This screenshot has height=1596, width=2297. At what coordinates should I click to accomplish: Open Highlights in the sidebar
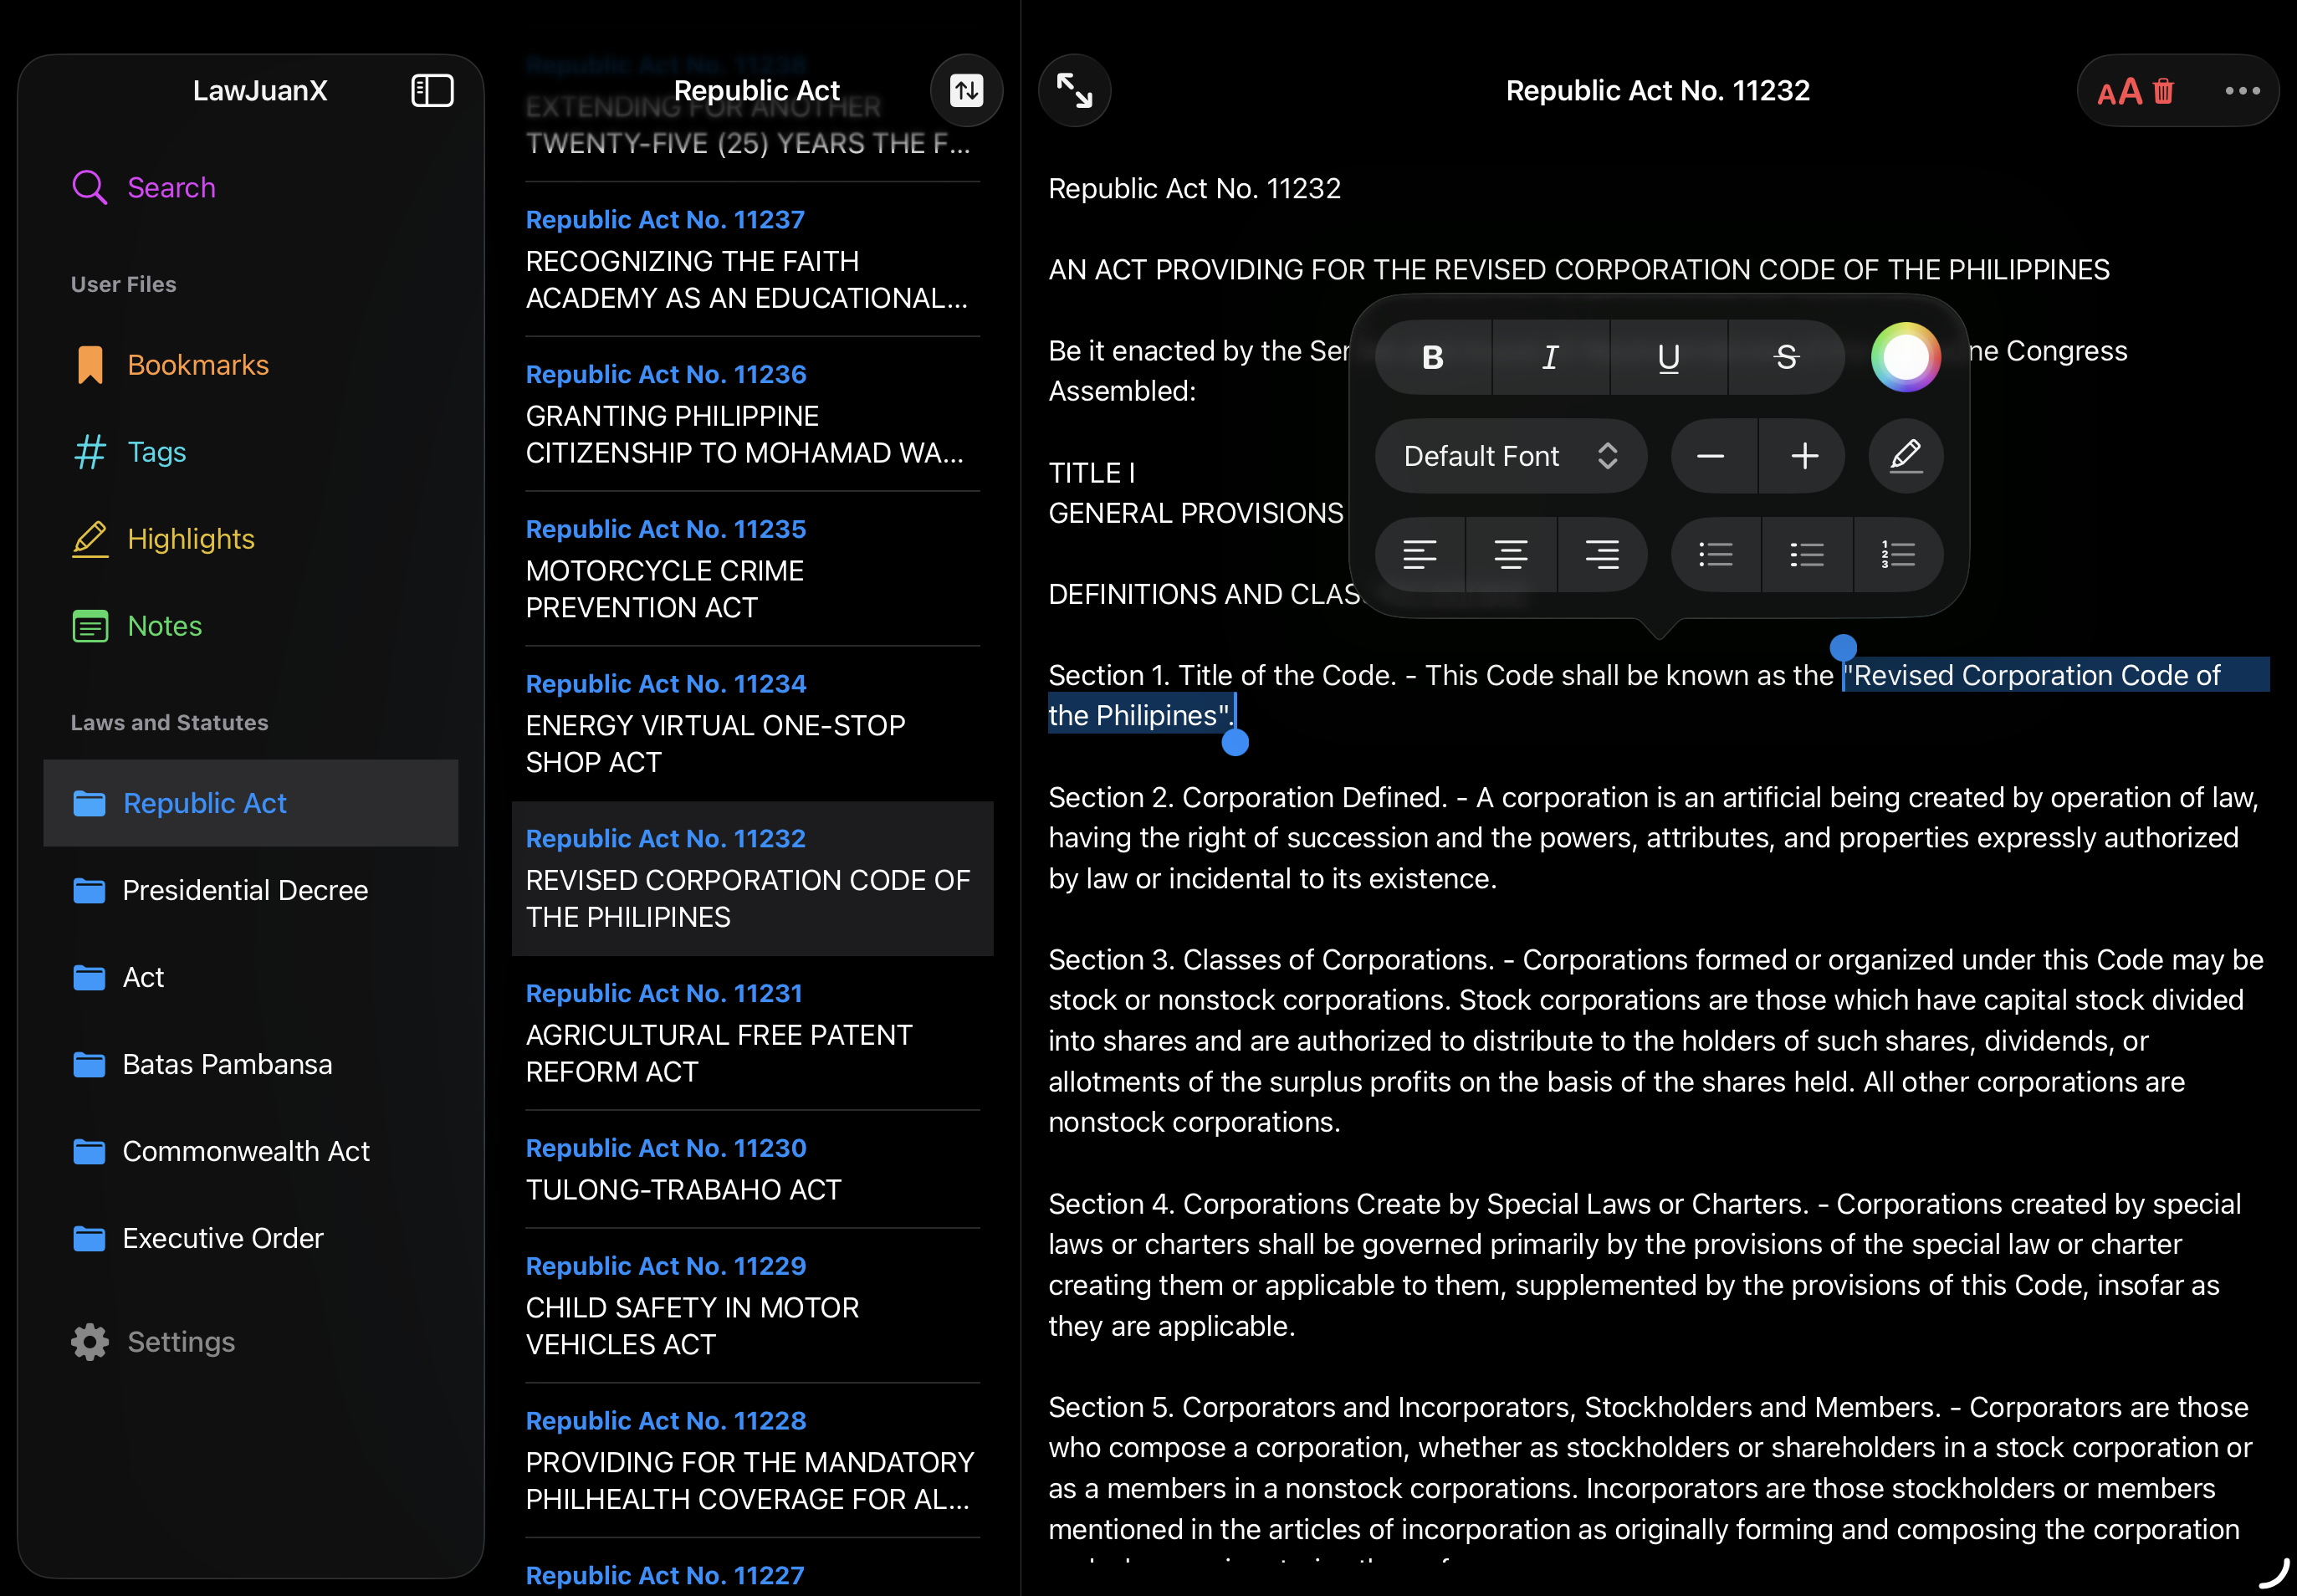(250, 539)
